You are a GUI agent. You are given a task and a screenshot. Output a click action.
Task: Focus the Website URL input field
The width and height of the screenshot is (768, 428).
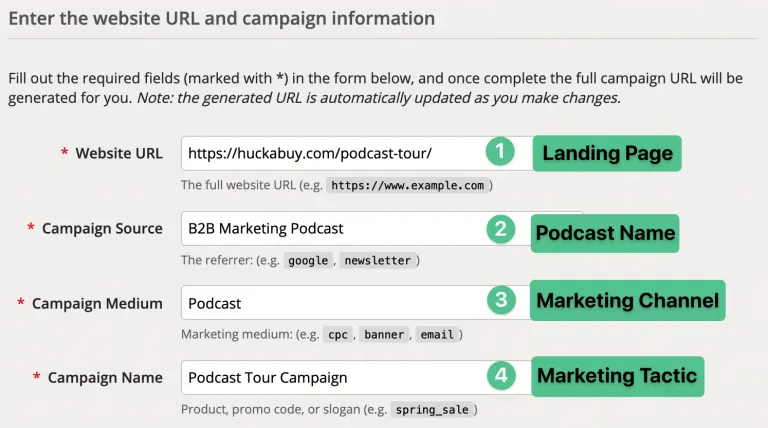point(358,153)
